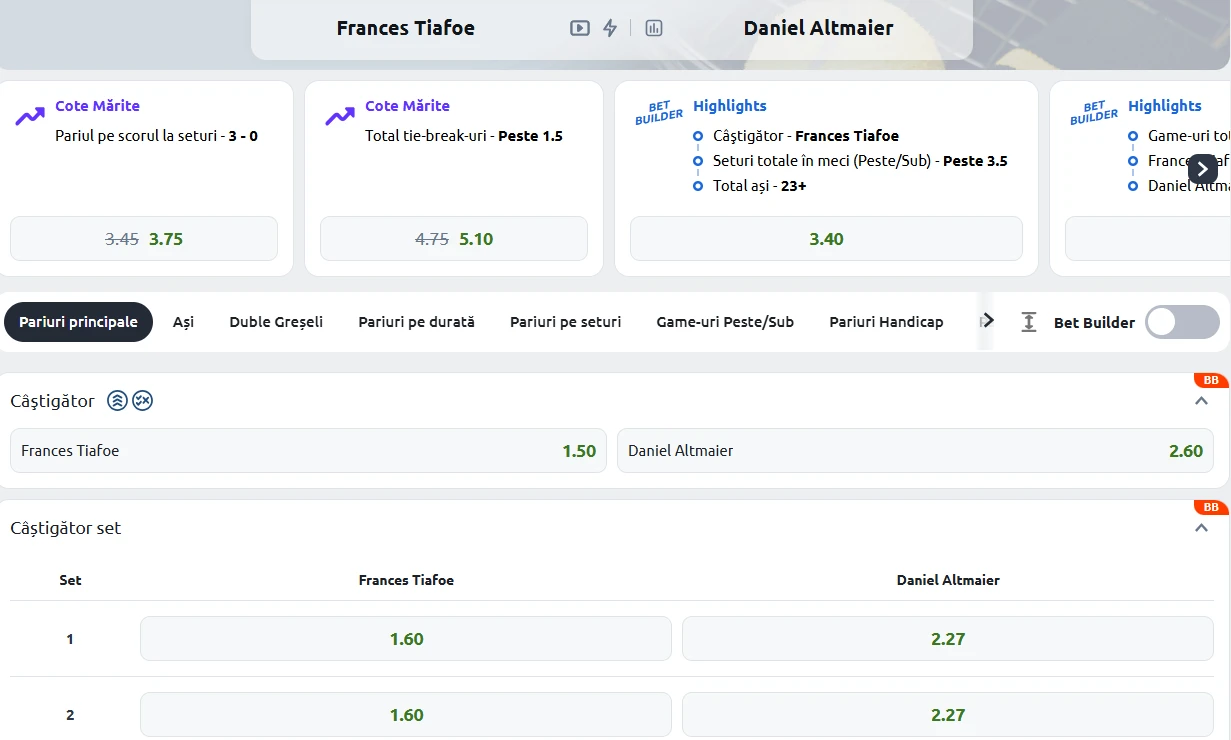Switch to Ași tab

pyautogui.click(x=183, y=322)
